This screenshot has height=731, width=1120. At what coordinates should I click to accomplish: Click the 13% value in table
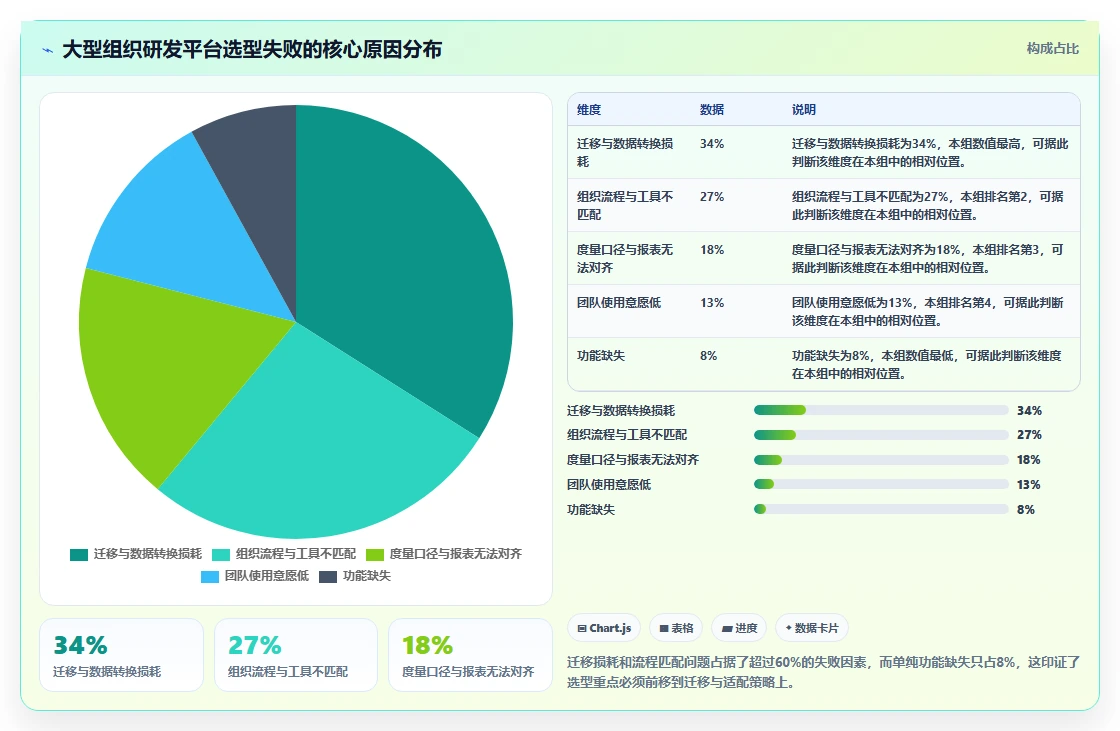click(x=711, y=303)
